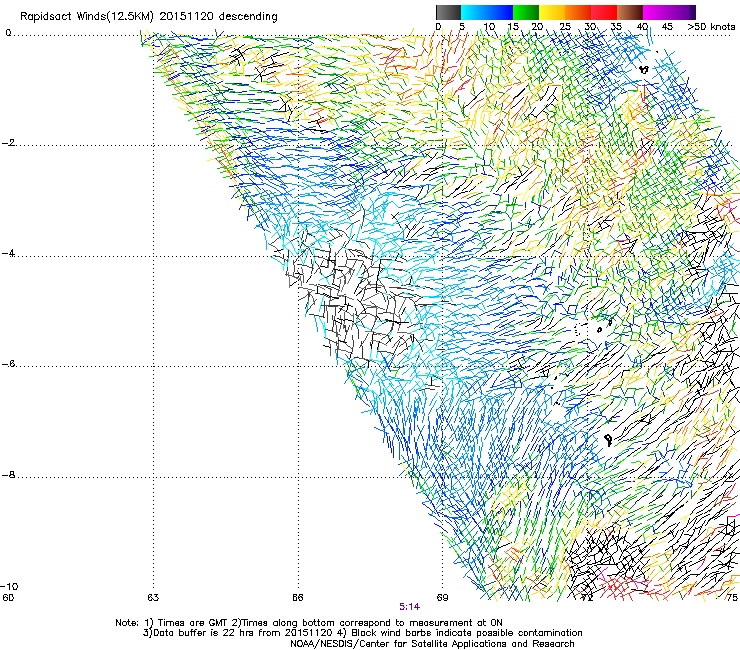Click the '0' label under the color bar
Image resolution: width=740 pixels, height=650 pixels.
[x=438, y=26]
